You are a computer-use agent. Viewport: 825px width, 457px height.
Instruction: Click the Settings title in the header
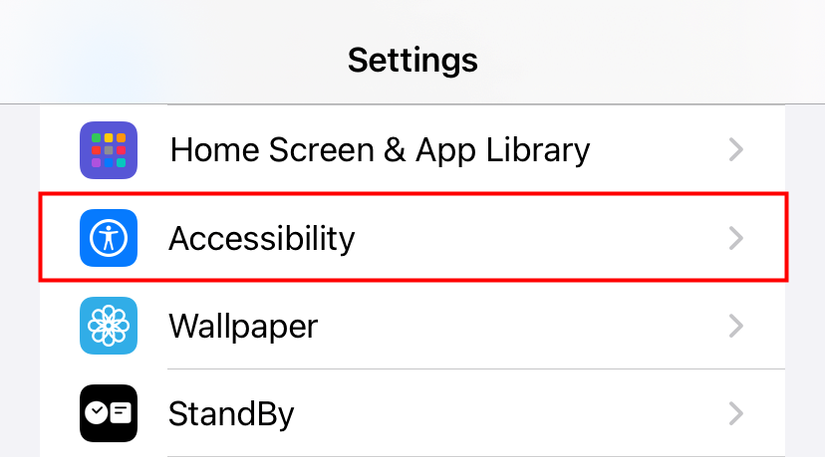(x=412, y=60)
